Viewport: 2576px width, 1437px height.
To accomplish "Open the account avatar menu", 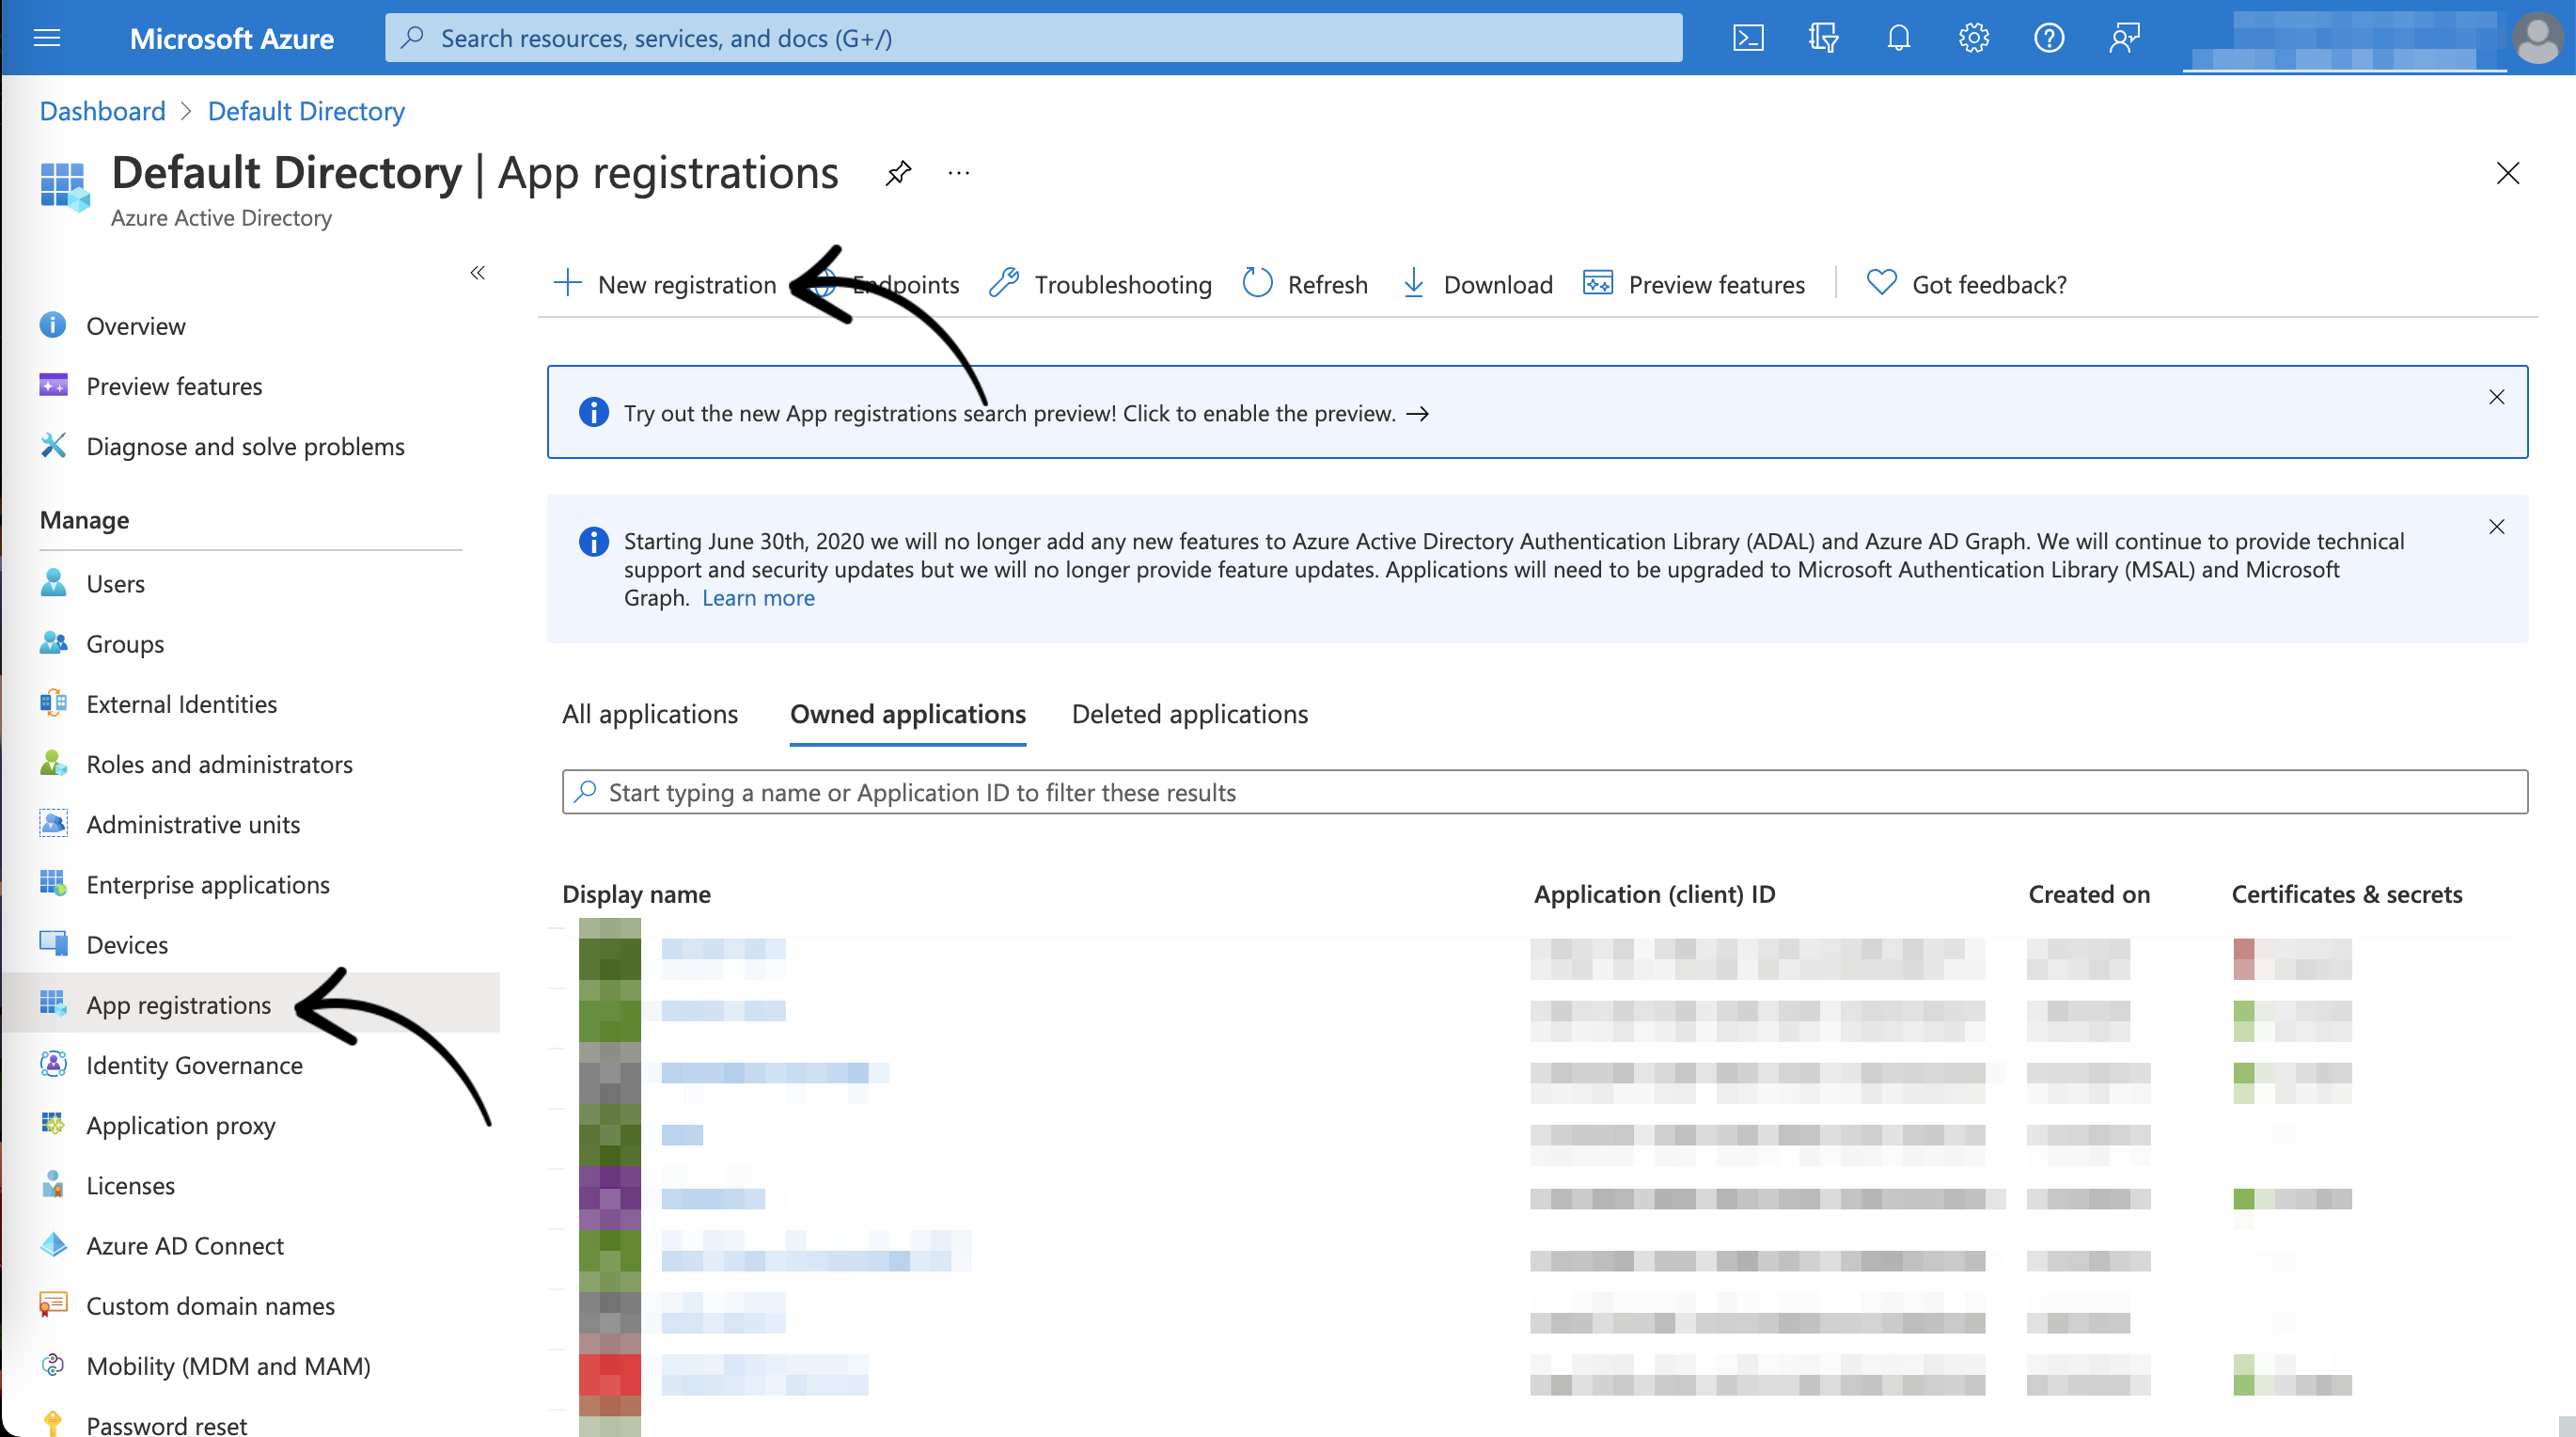I will point(2537,38).
